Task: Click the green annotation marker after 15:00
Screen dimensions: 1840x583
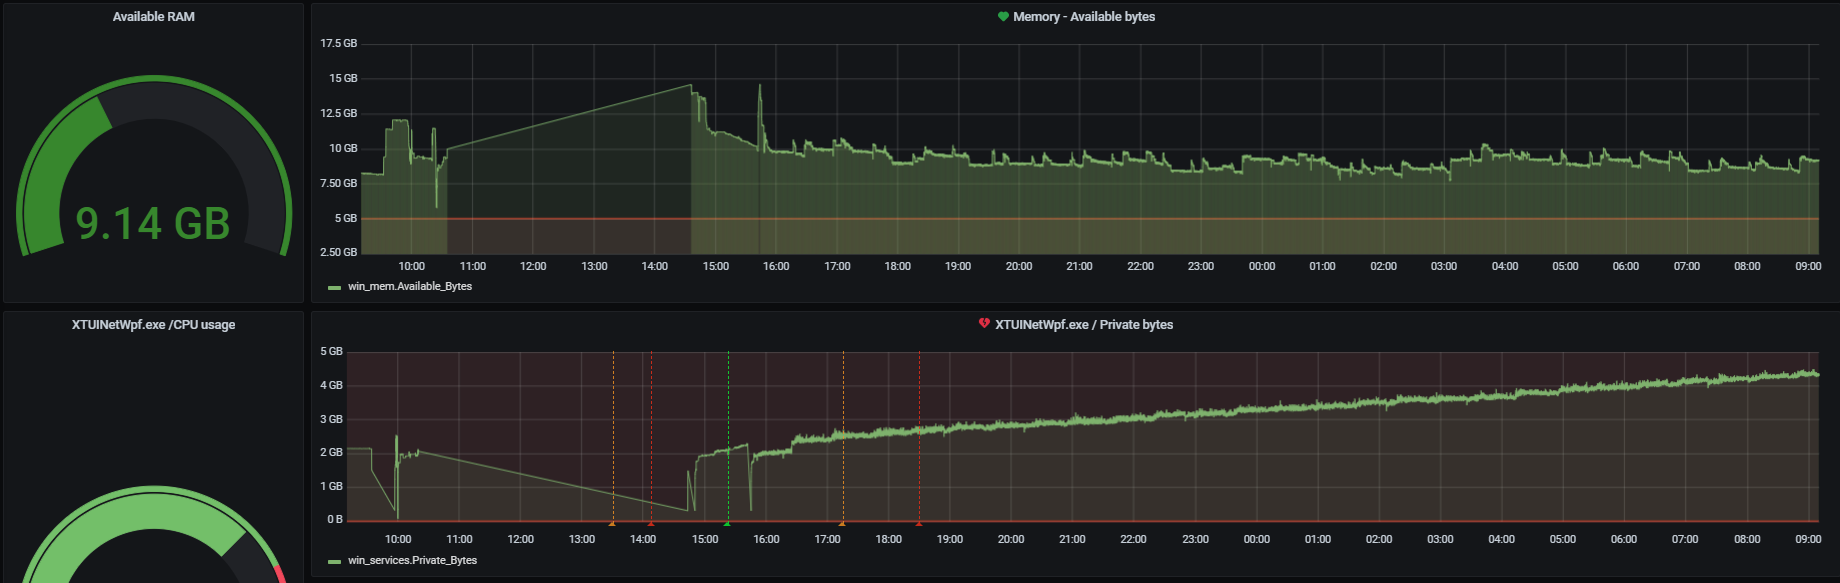Action: coord(727,523)
